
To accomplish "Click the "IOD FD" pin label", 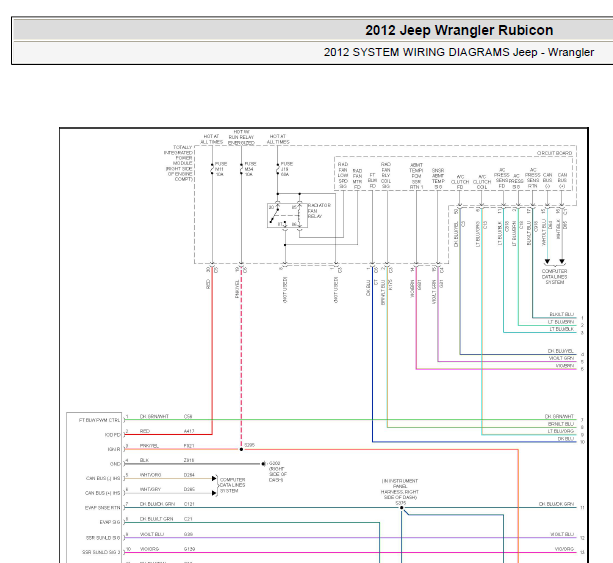I will click(112, 435).
